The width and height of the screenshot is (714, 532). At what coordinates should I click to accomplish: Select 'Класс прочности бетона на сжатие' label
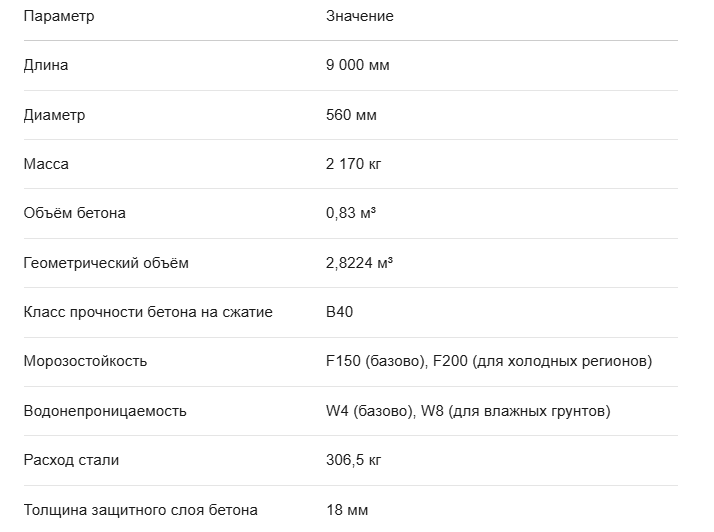pyautogui.click(x=148, y=312)
